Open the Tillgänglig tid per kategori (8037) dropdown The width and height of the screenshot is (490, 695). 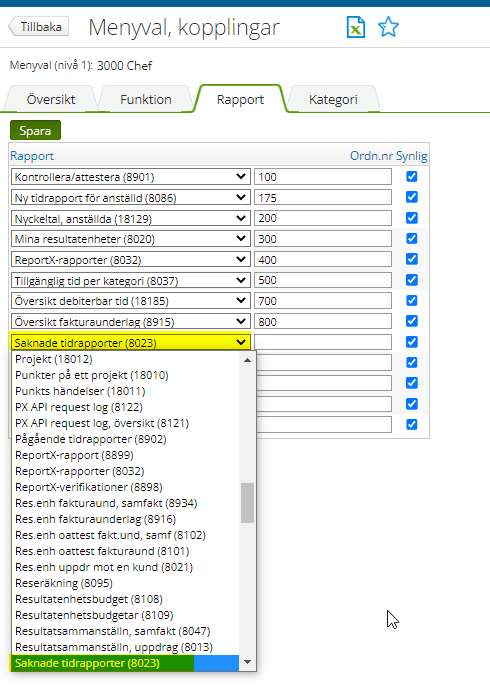coord(131,281)
